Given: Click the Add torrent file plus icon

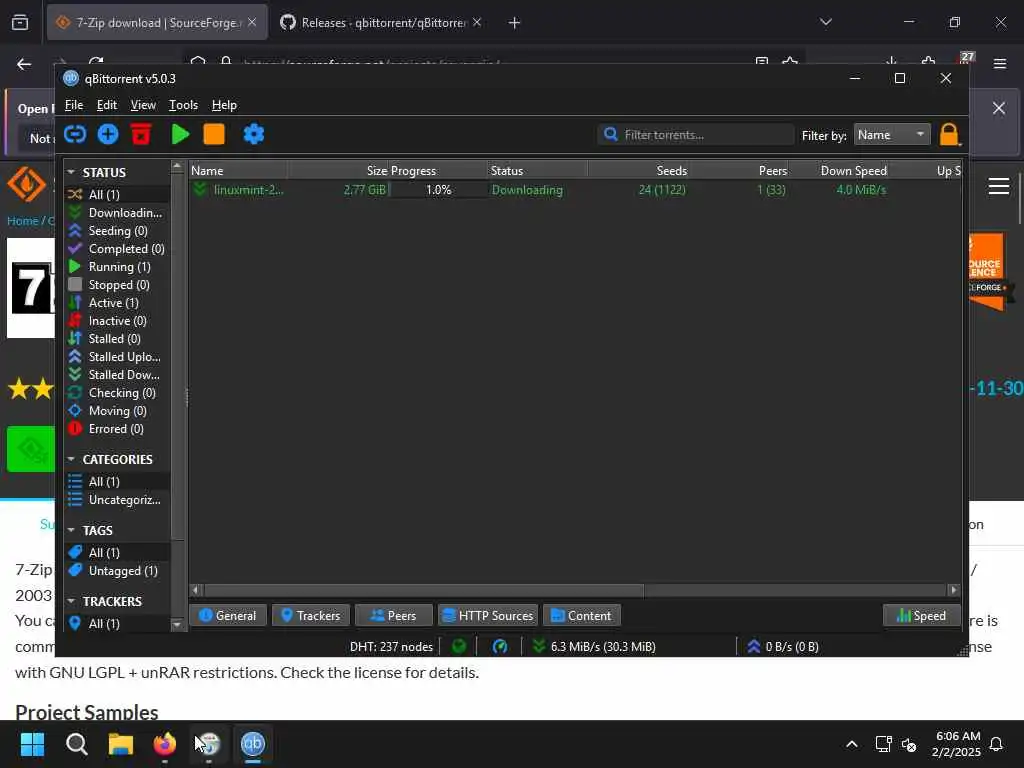Looking at the screenshot, I should coord(108,135).
